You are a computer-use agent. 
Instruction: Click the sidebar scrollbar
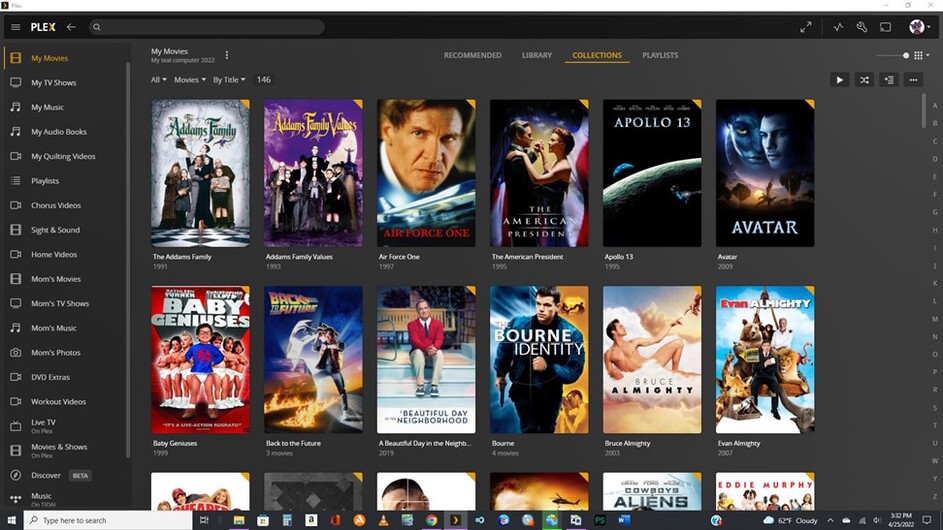(128, 259)
